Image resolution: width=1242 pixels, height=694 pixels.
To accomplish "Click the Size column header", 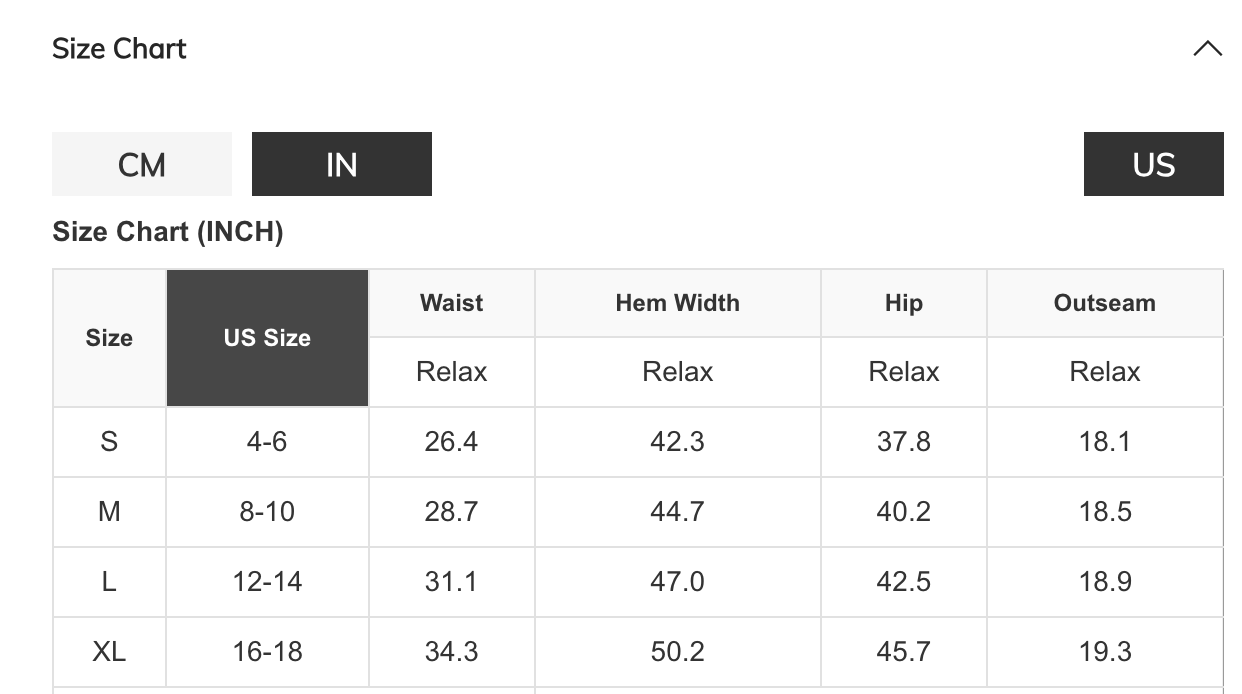I will point(109,338).
